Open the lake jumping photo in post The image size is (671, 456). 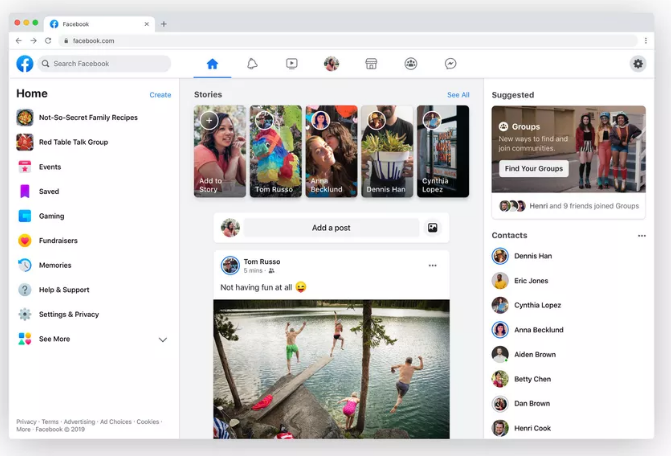331,369
